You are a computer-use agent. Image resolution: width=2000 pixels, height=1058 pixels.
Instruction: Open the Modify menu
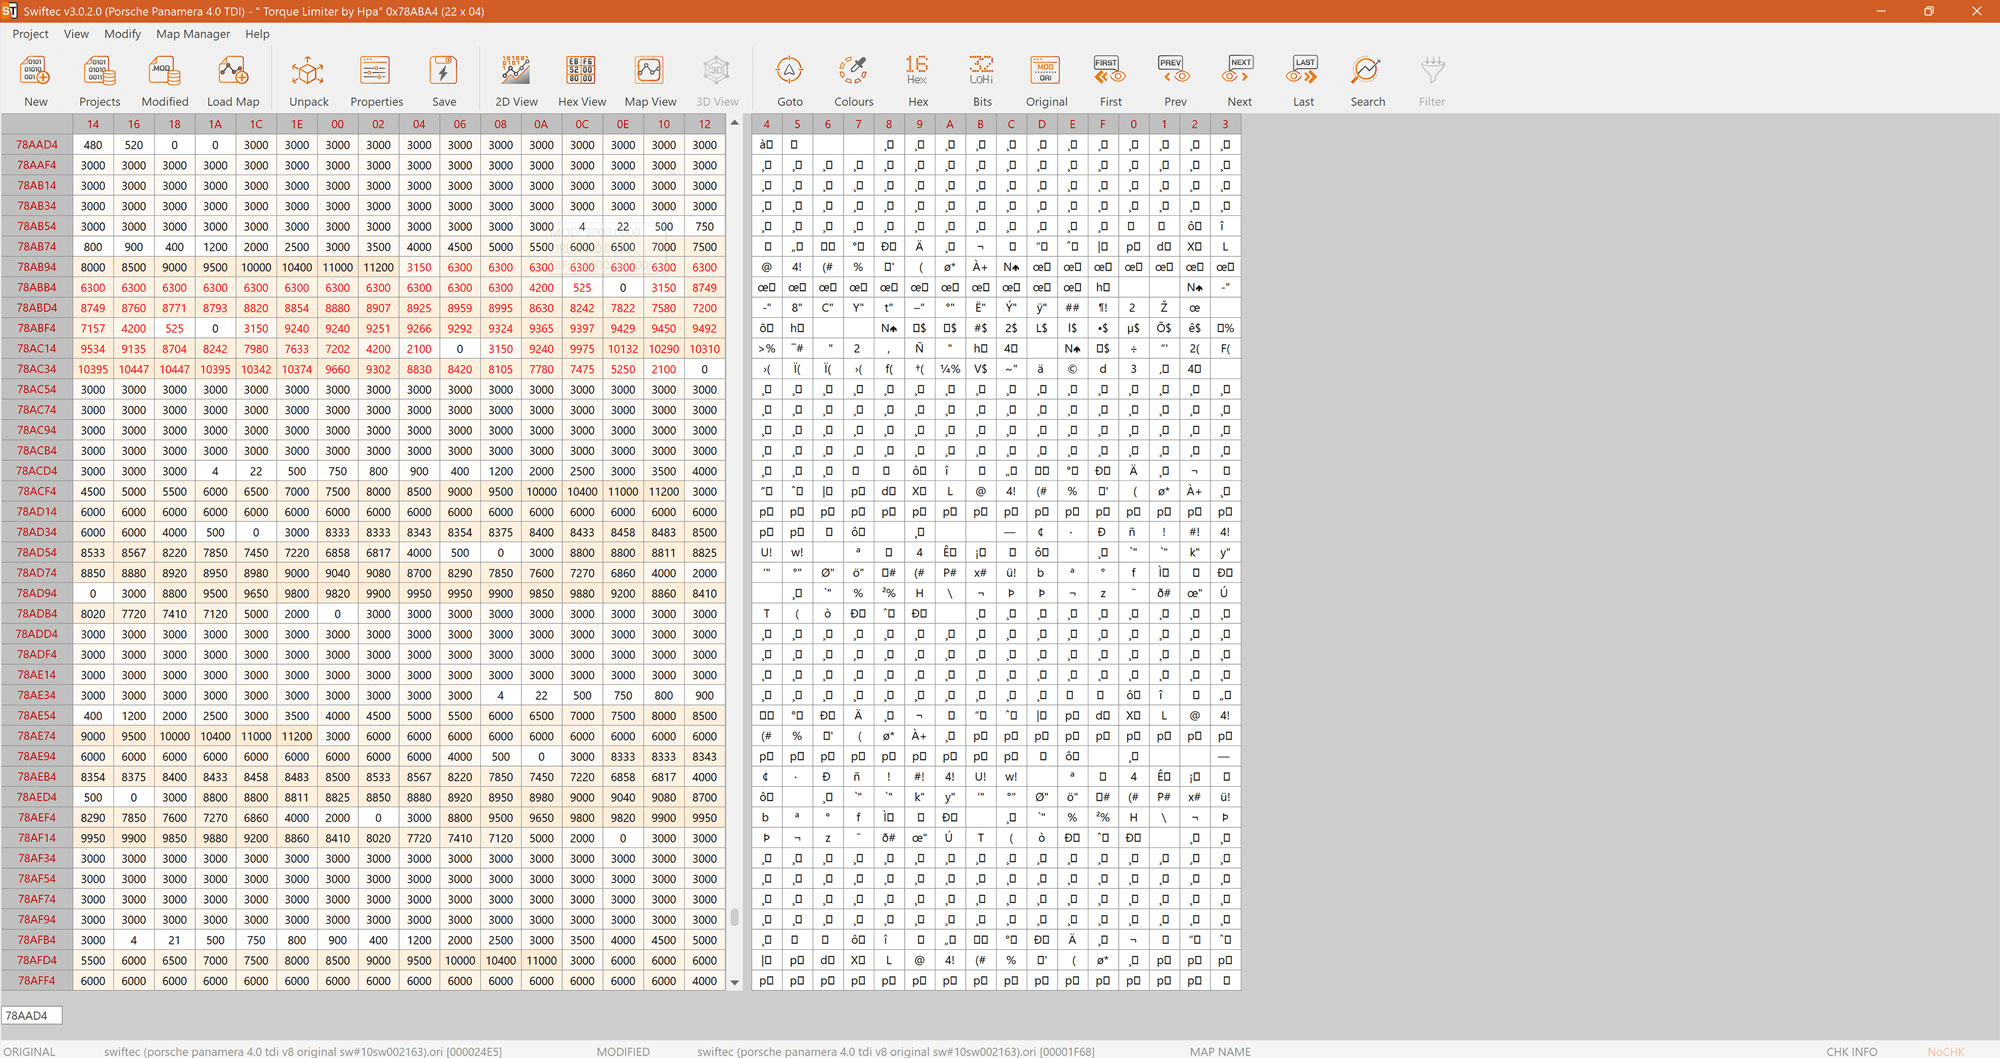[122, 34]
